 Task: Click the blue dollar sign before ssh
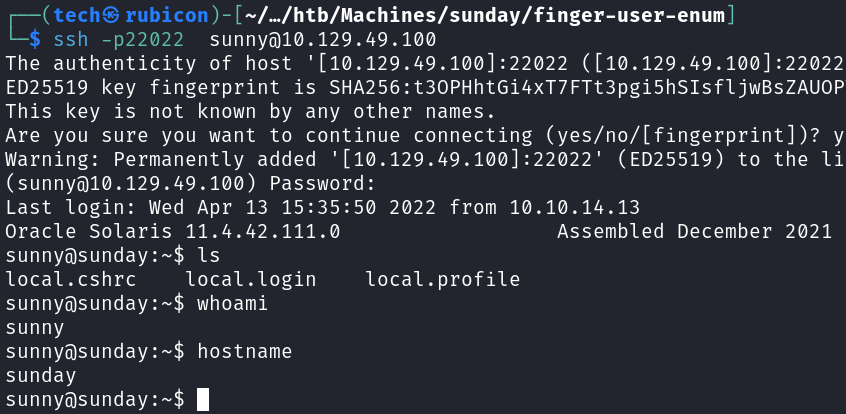[35, 39]
